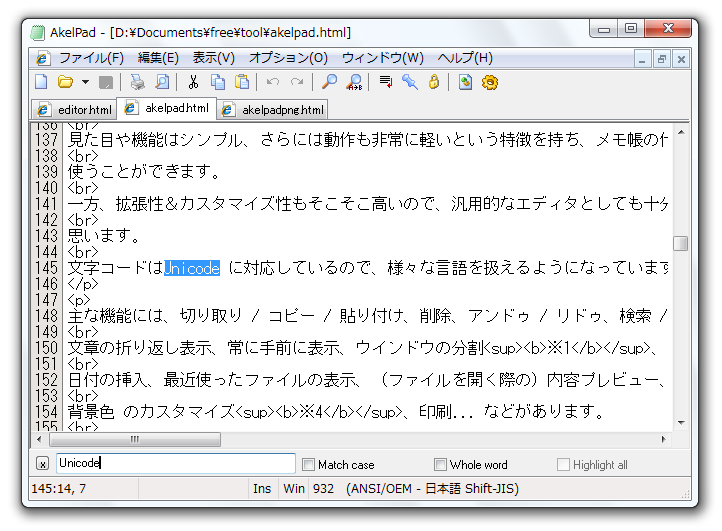Click the </p> tag on line 146
722x531 pixels.
(83, 284)
